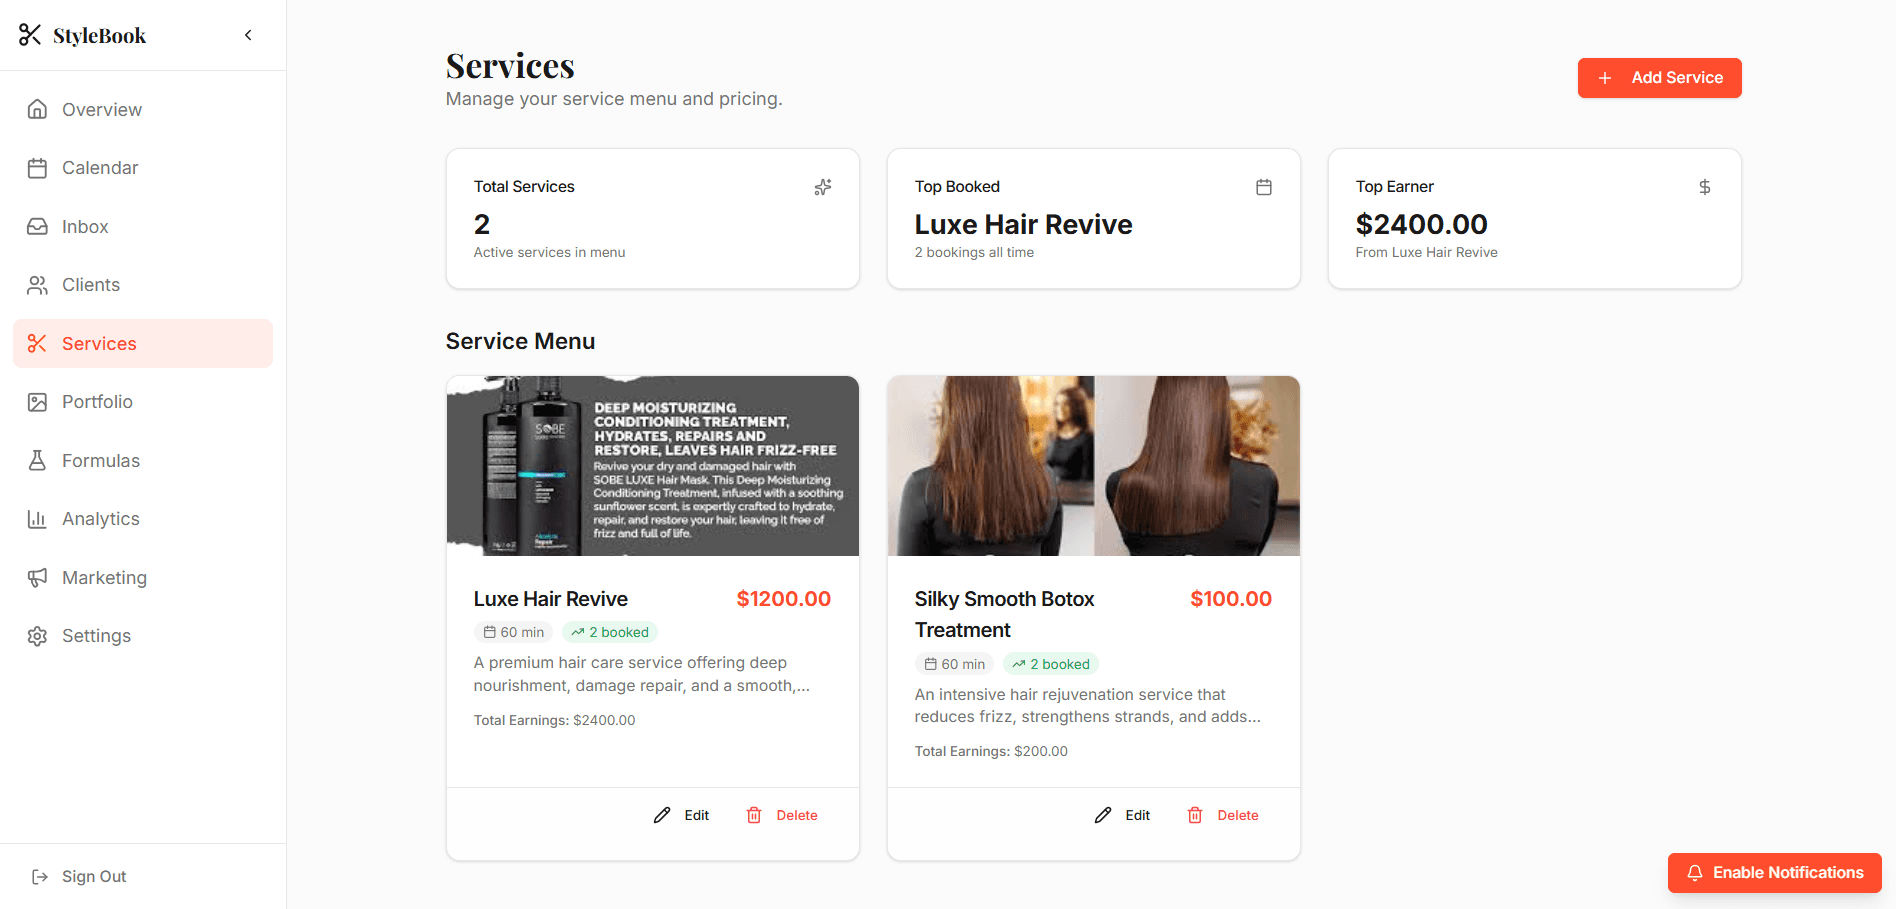The image size is (1896, 909).
Task: Click Enable Notifications button
Action: tap(1774, 873)
